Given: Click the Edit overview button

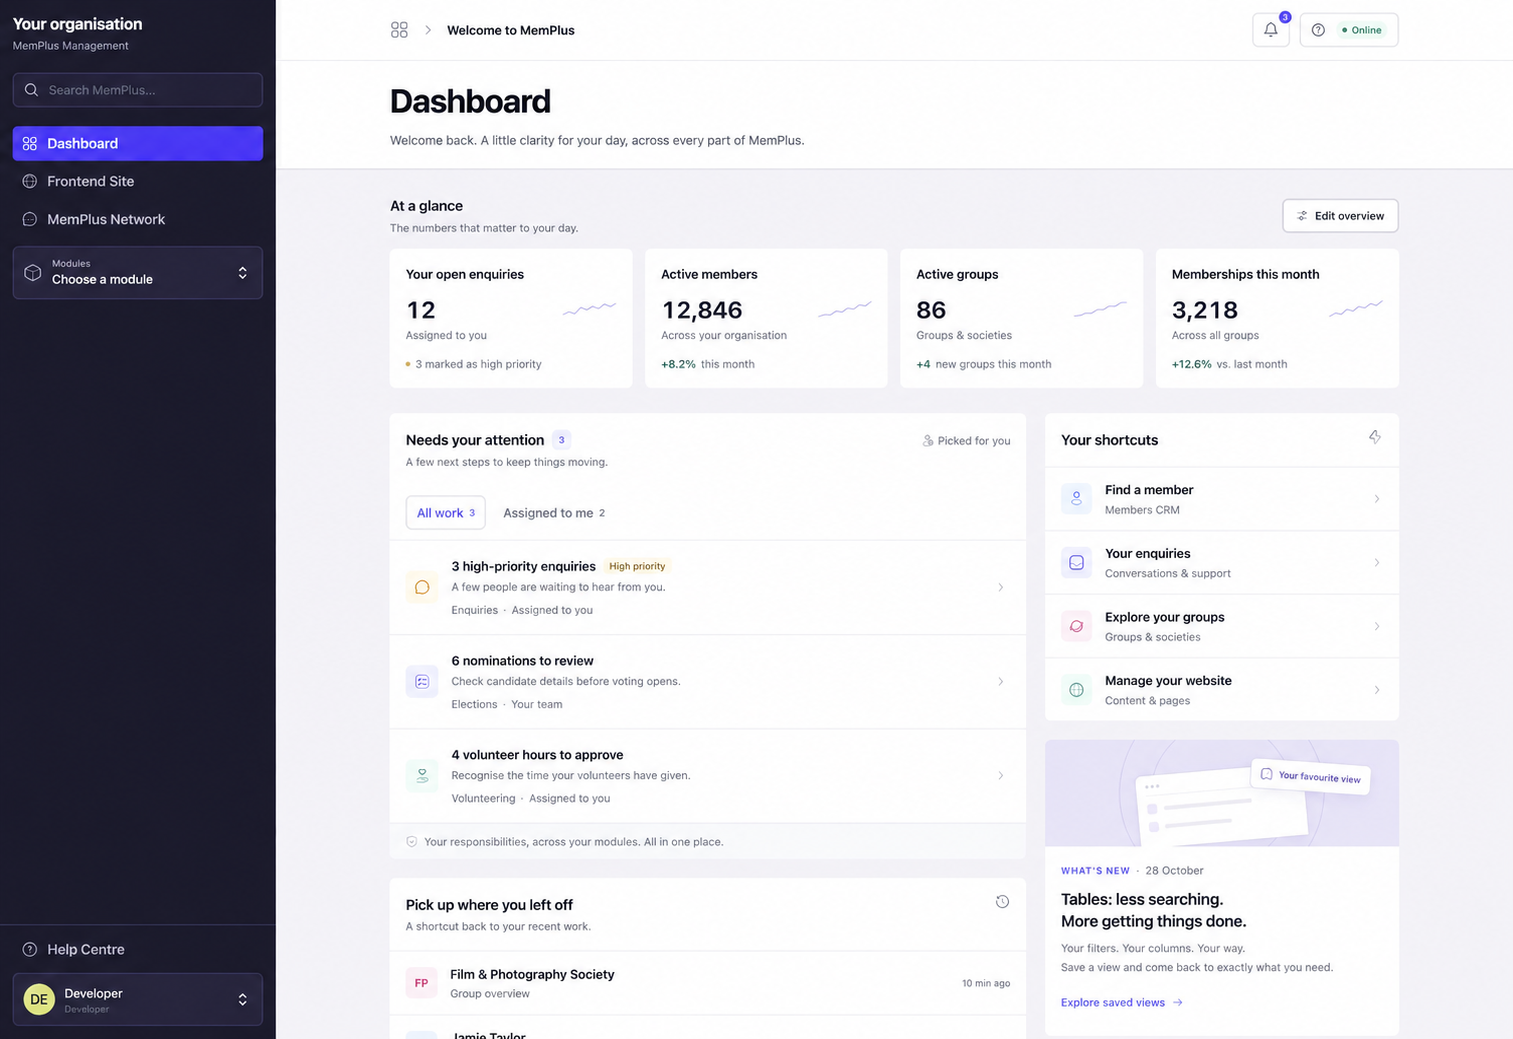Looking at the screenshot, I should click(x=1340, y=216).
